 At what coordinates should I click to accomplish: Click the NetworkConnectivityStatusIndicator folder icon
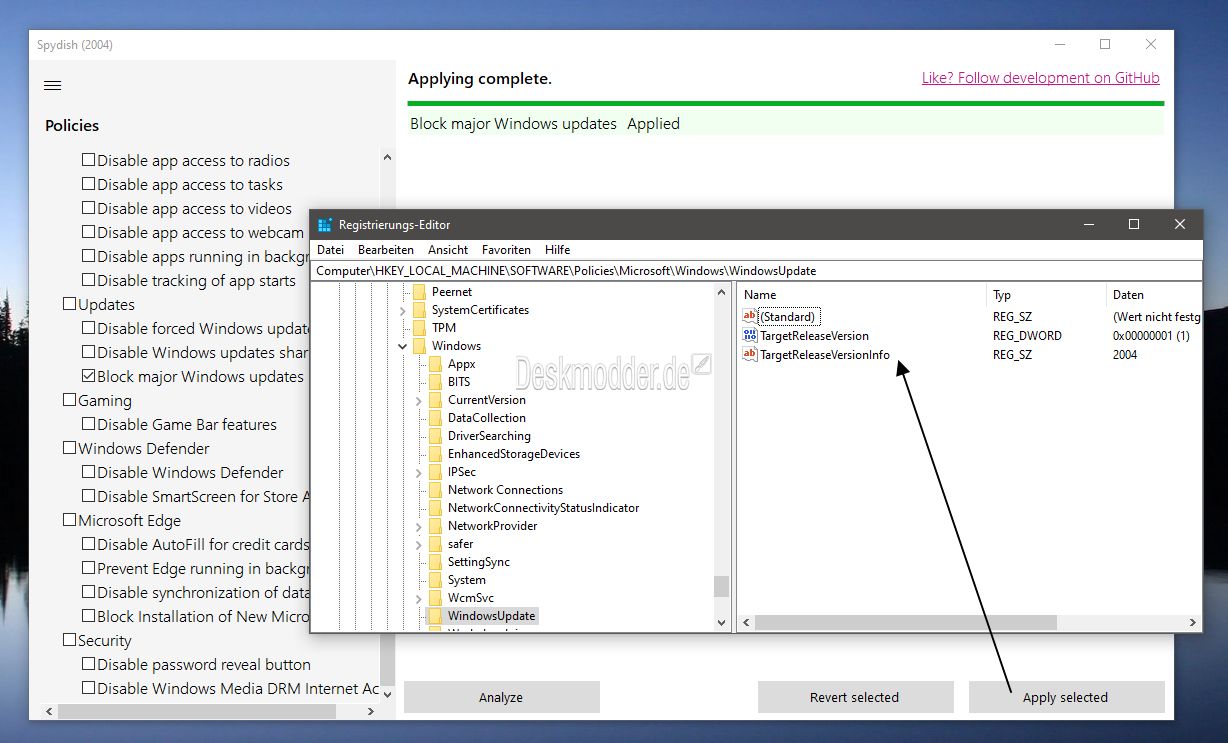pyautogui.click(x=435, y=508)
